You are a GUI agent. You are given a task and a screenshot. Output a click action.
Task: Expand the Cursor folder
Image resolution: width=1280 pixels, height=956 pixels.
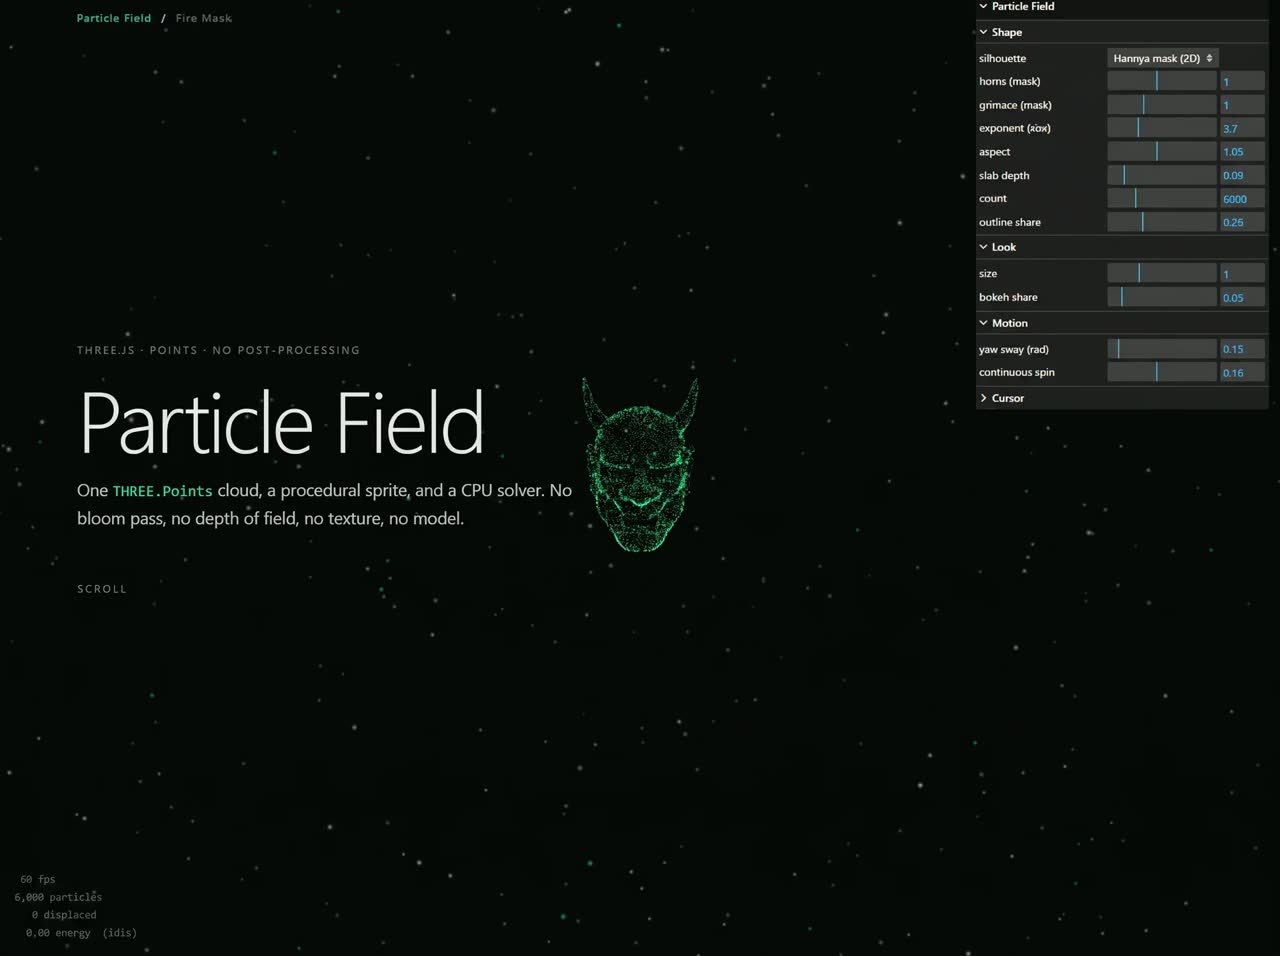(x=1122, y=398)
